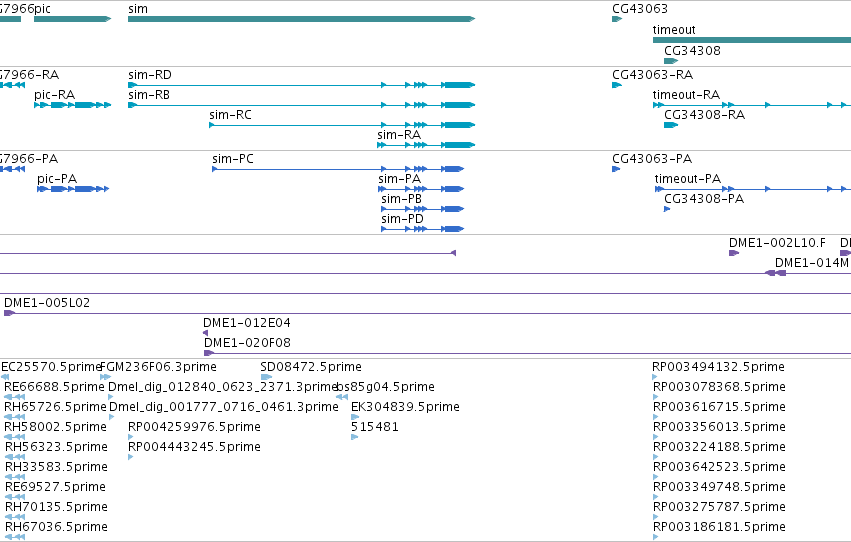Select the DME1-012E04 clone

[x=205, y=333]
